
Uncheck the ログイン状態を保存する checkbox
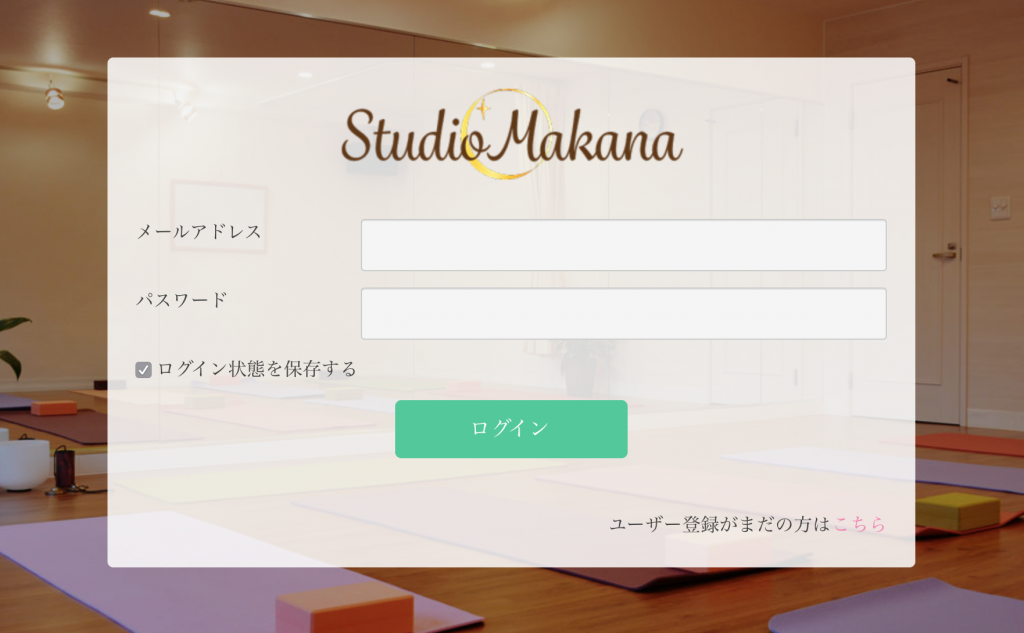(x=143, y=370)
